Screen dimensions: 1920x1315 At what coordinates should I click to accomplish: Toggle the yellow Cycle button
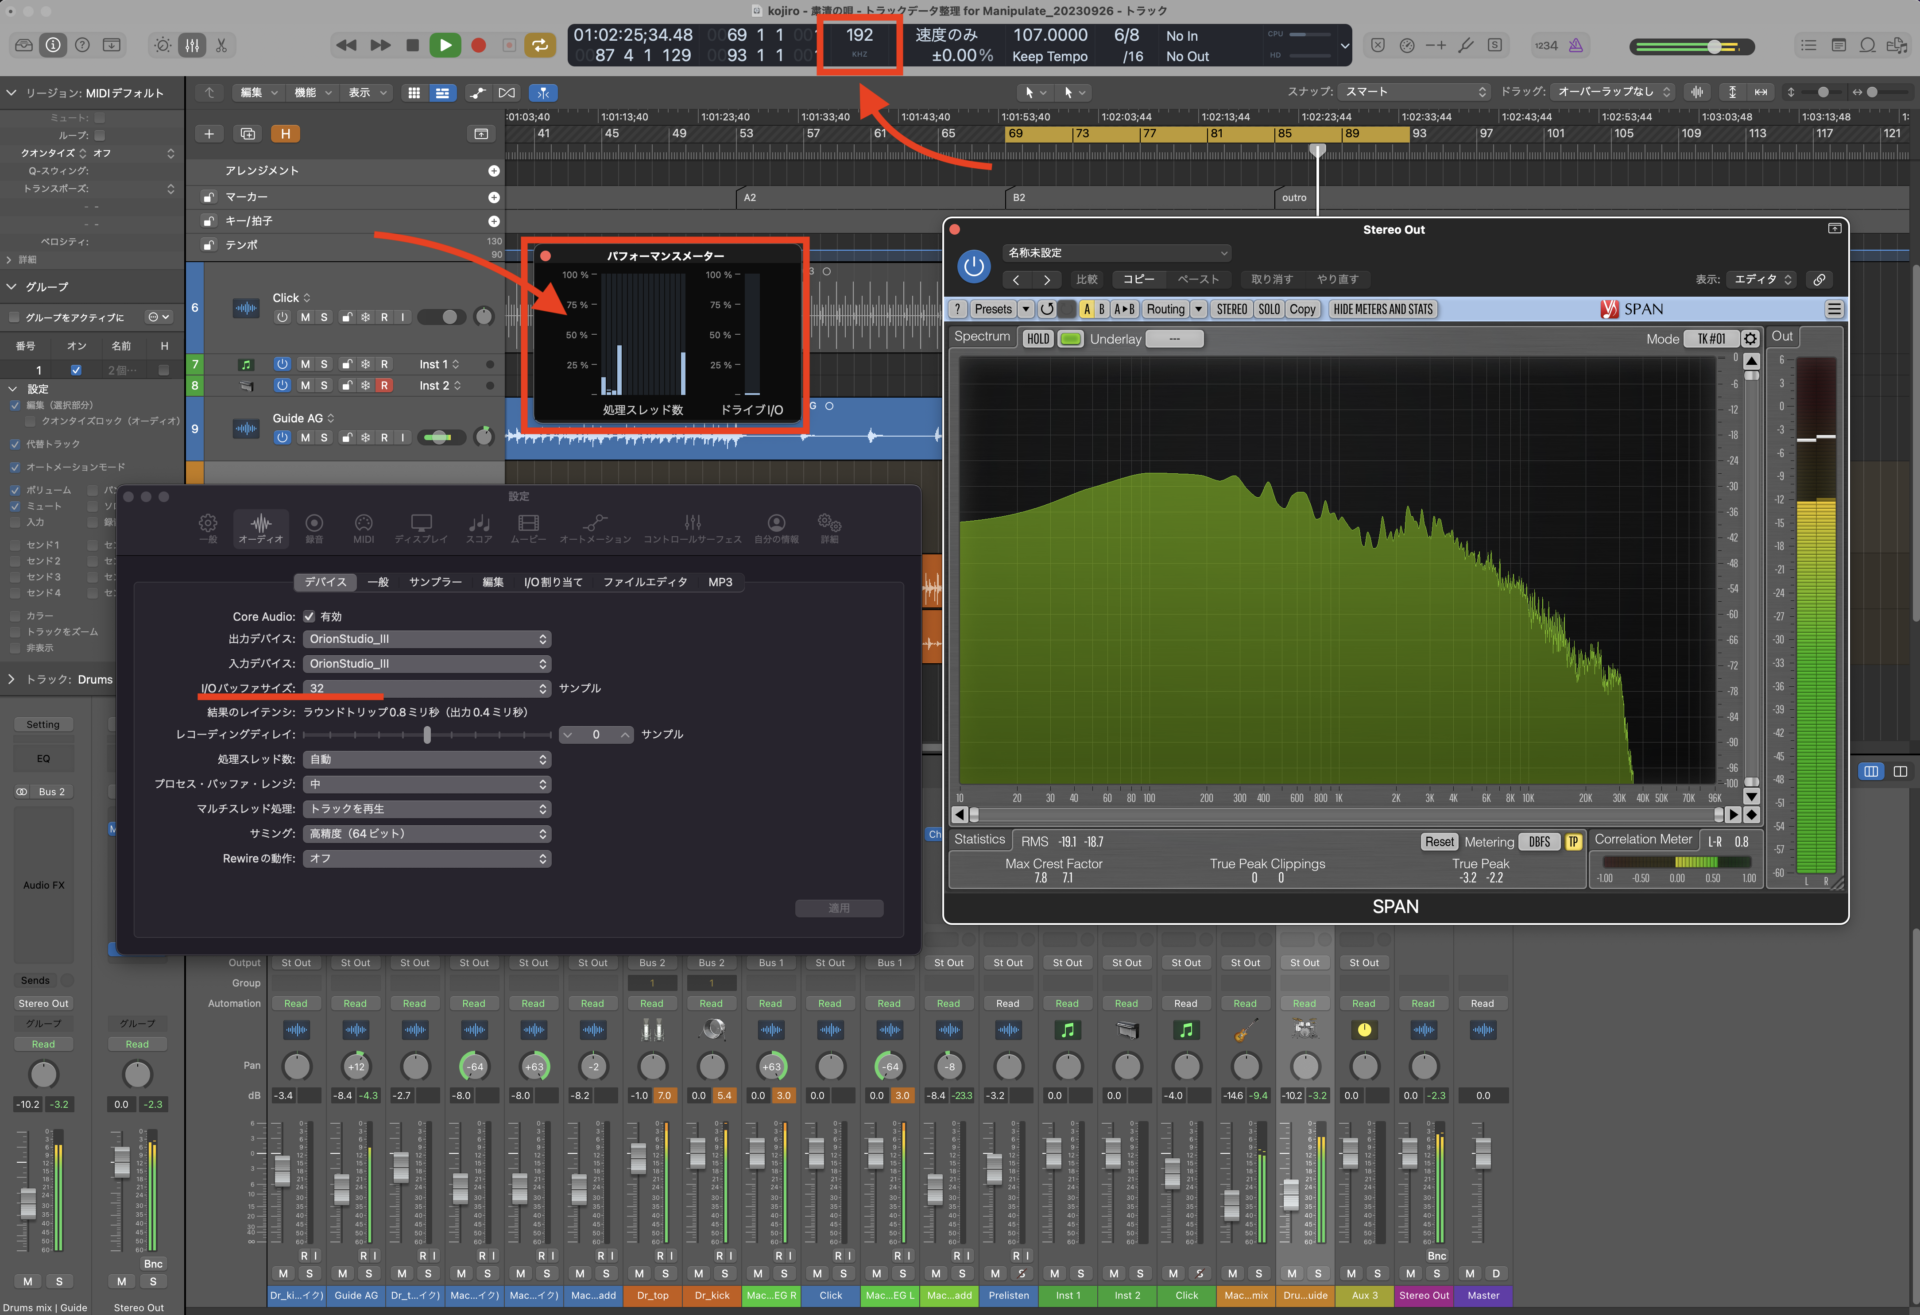pos(540,45)
